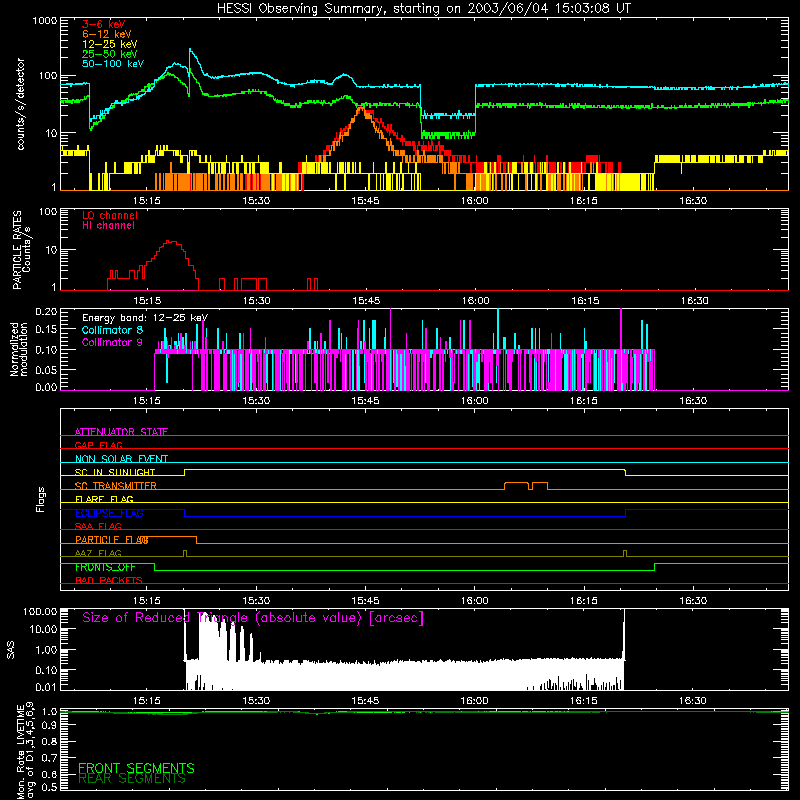
Task: Click the BAD PACKETS flag label
Action: point(109,581)
